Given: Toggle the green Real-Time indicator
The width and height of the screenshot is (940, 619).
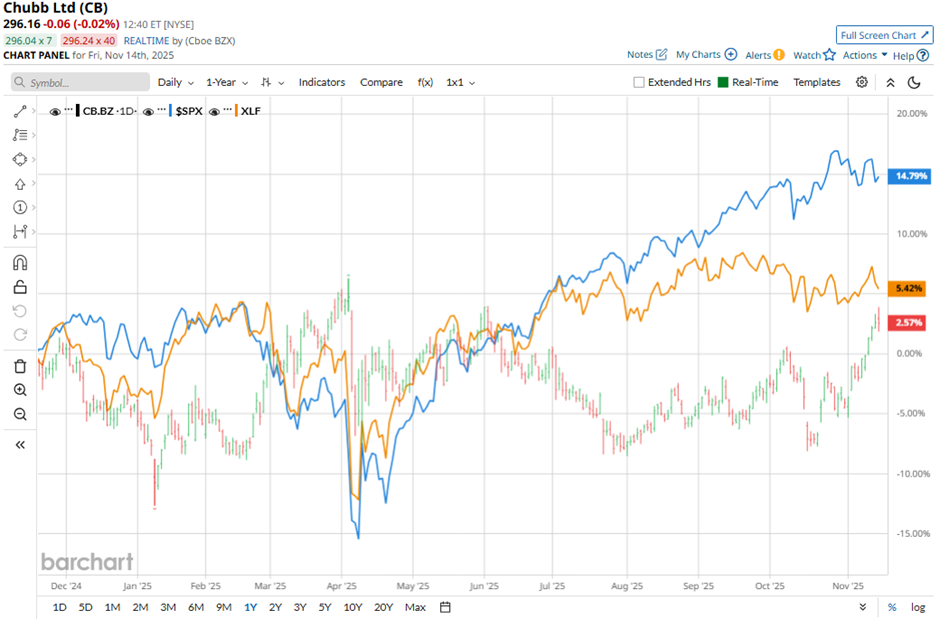Looking at the screenshot, I should click(x=723, y=82).
